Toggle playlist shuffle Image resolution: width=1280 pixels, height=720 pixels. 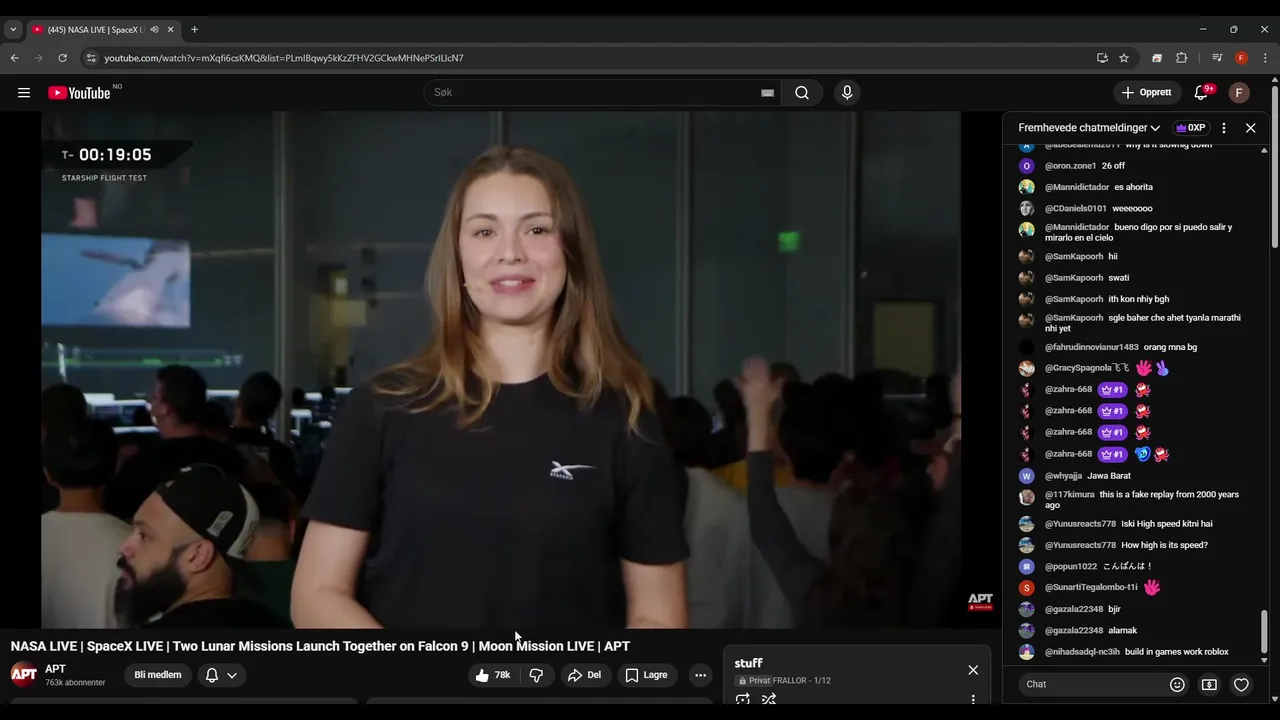point(768,699)
